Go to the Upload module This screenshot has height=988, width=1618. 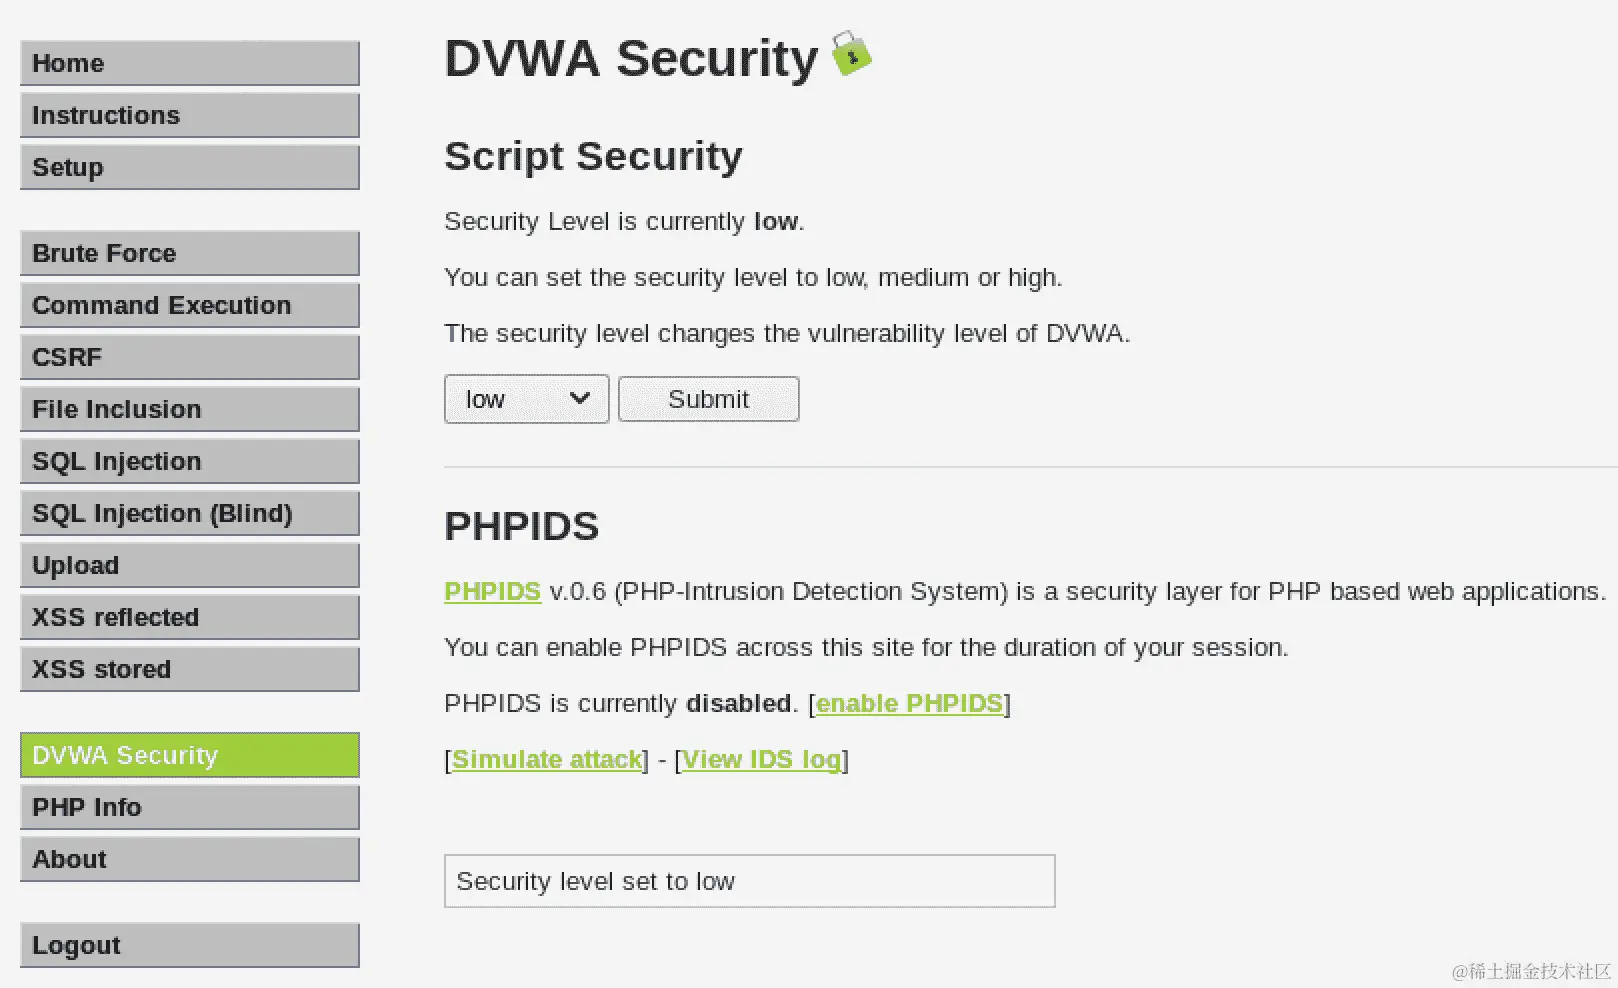[190, 565]
